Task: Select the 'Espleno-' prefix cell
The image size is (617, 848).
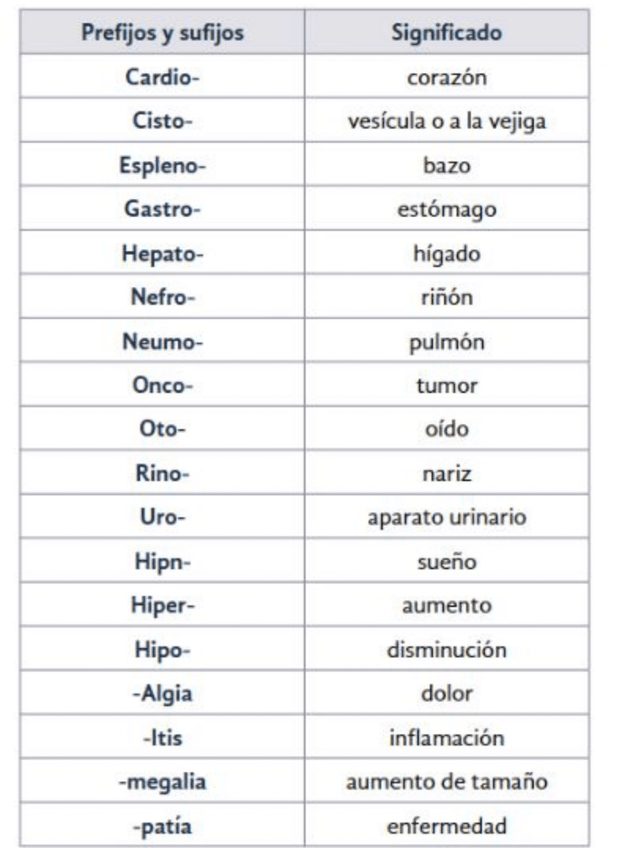Action: [x=162, y=165]
